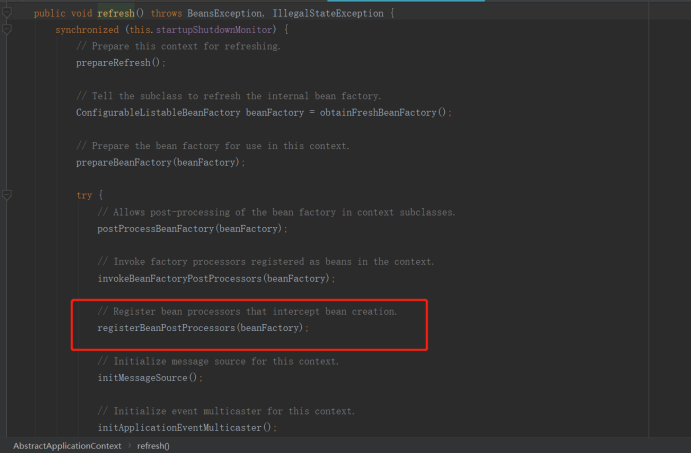This screenshot has width=692, height=453.
Task: Click comment 'Register bean processors that intercept'
Action: coord(247,312)
